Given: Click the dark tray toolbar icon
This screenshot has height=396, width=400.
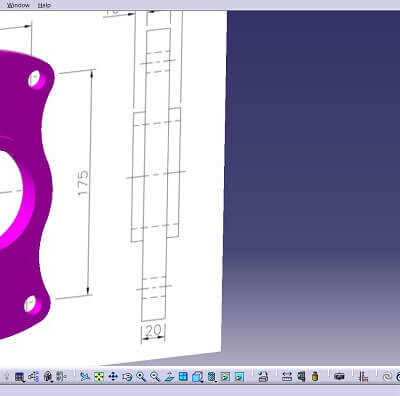Looking at the screenshot, I should 339,377.
